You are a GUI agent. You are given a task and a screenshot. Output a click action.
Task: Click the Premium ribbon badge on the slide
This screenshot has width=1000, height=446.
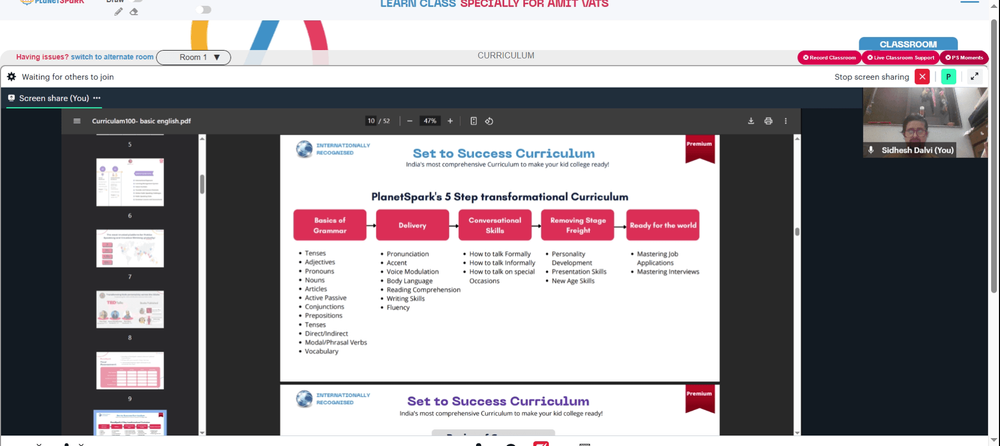(700, 149)
